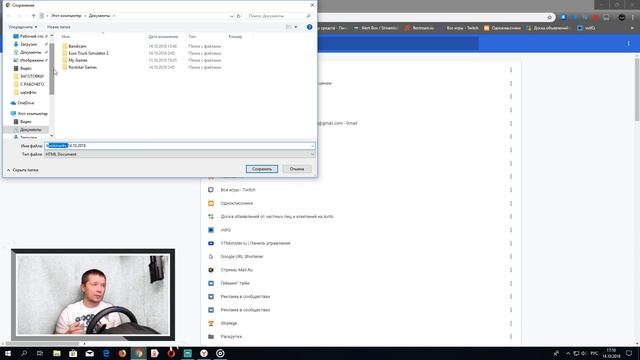Launch Firefox from the taskbar
Image resolution: width=640 pixels, height=360 pixels.
coord(122,353)
